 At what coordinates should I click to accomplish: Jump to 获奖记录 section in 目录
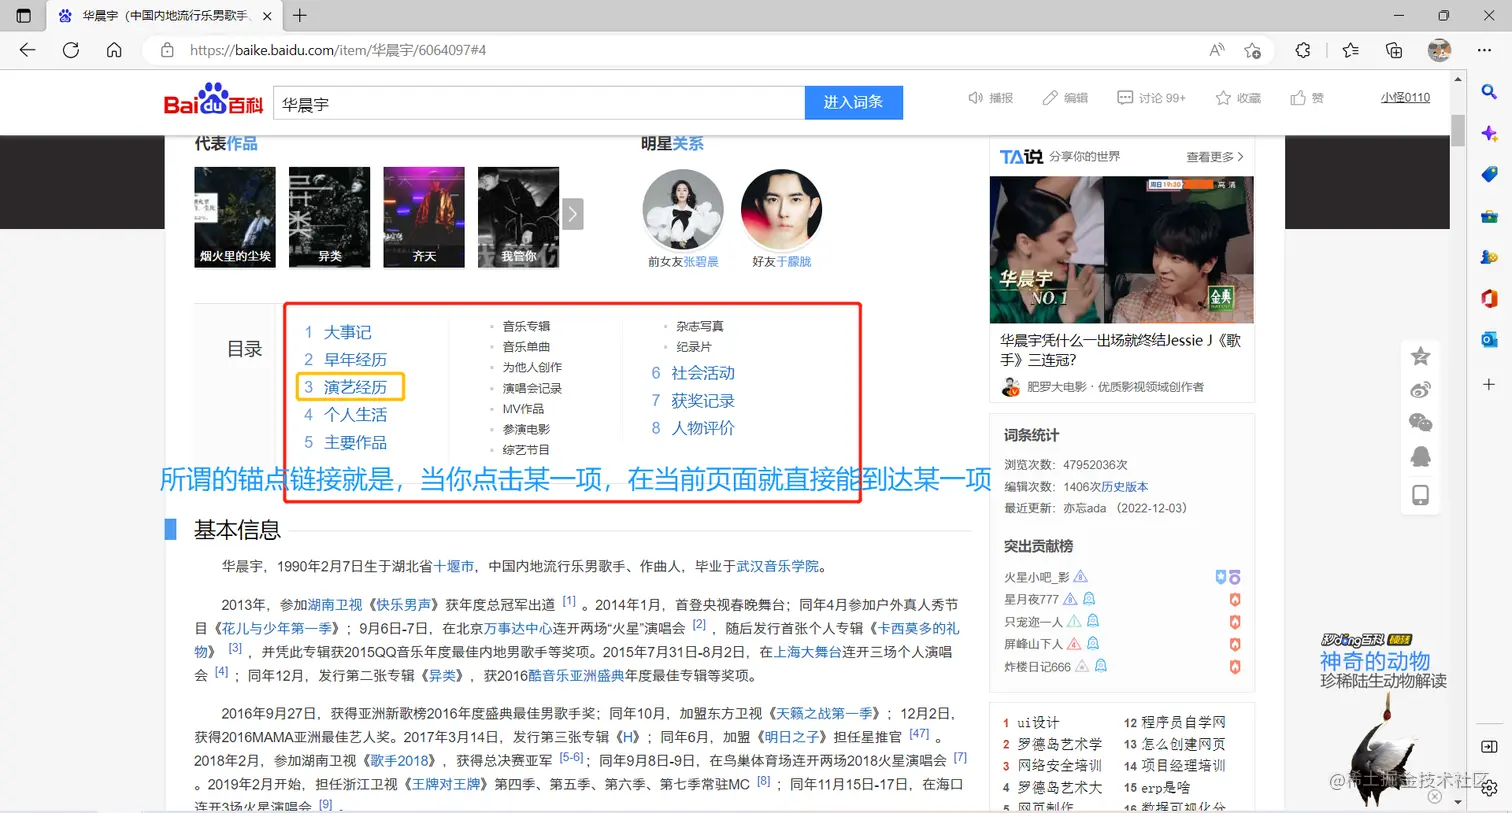(x=703, y=401)
